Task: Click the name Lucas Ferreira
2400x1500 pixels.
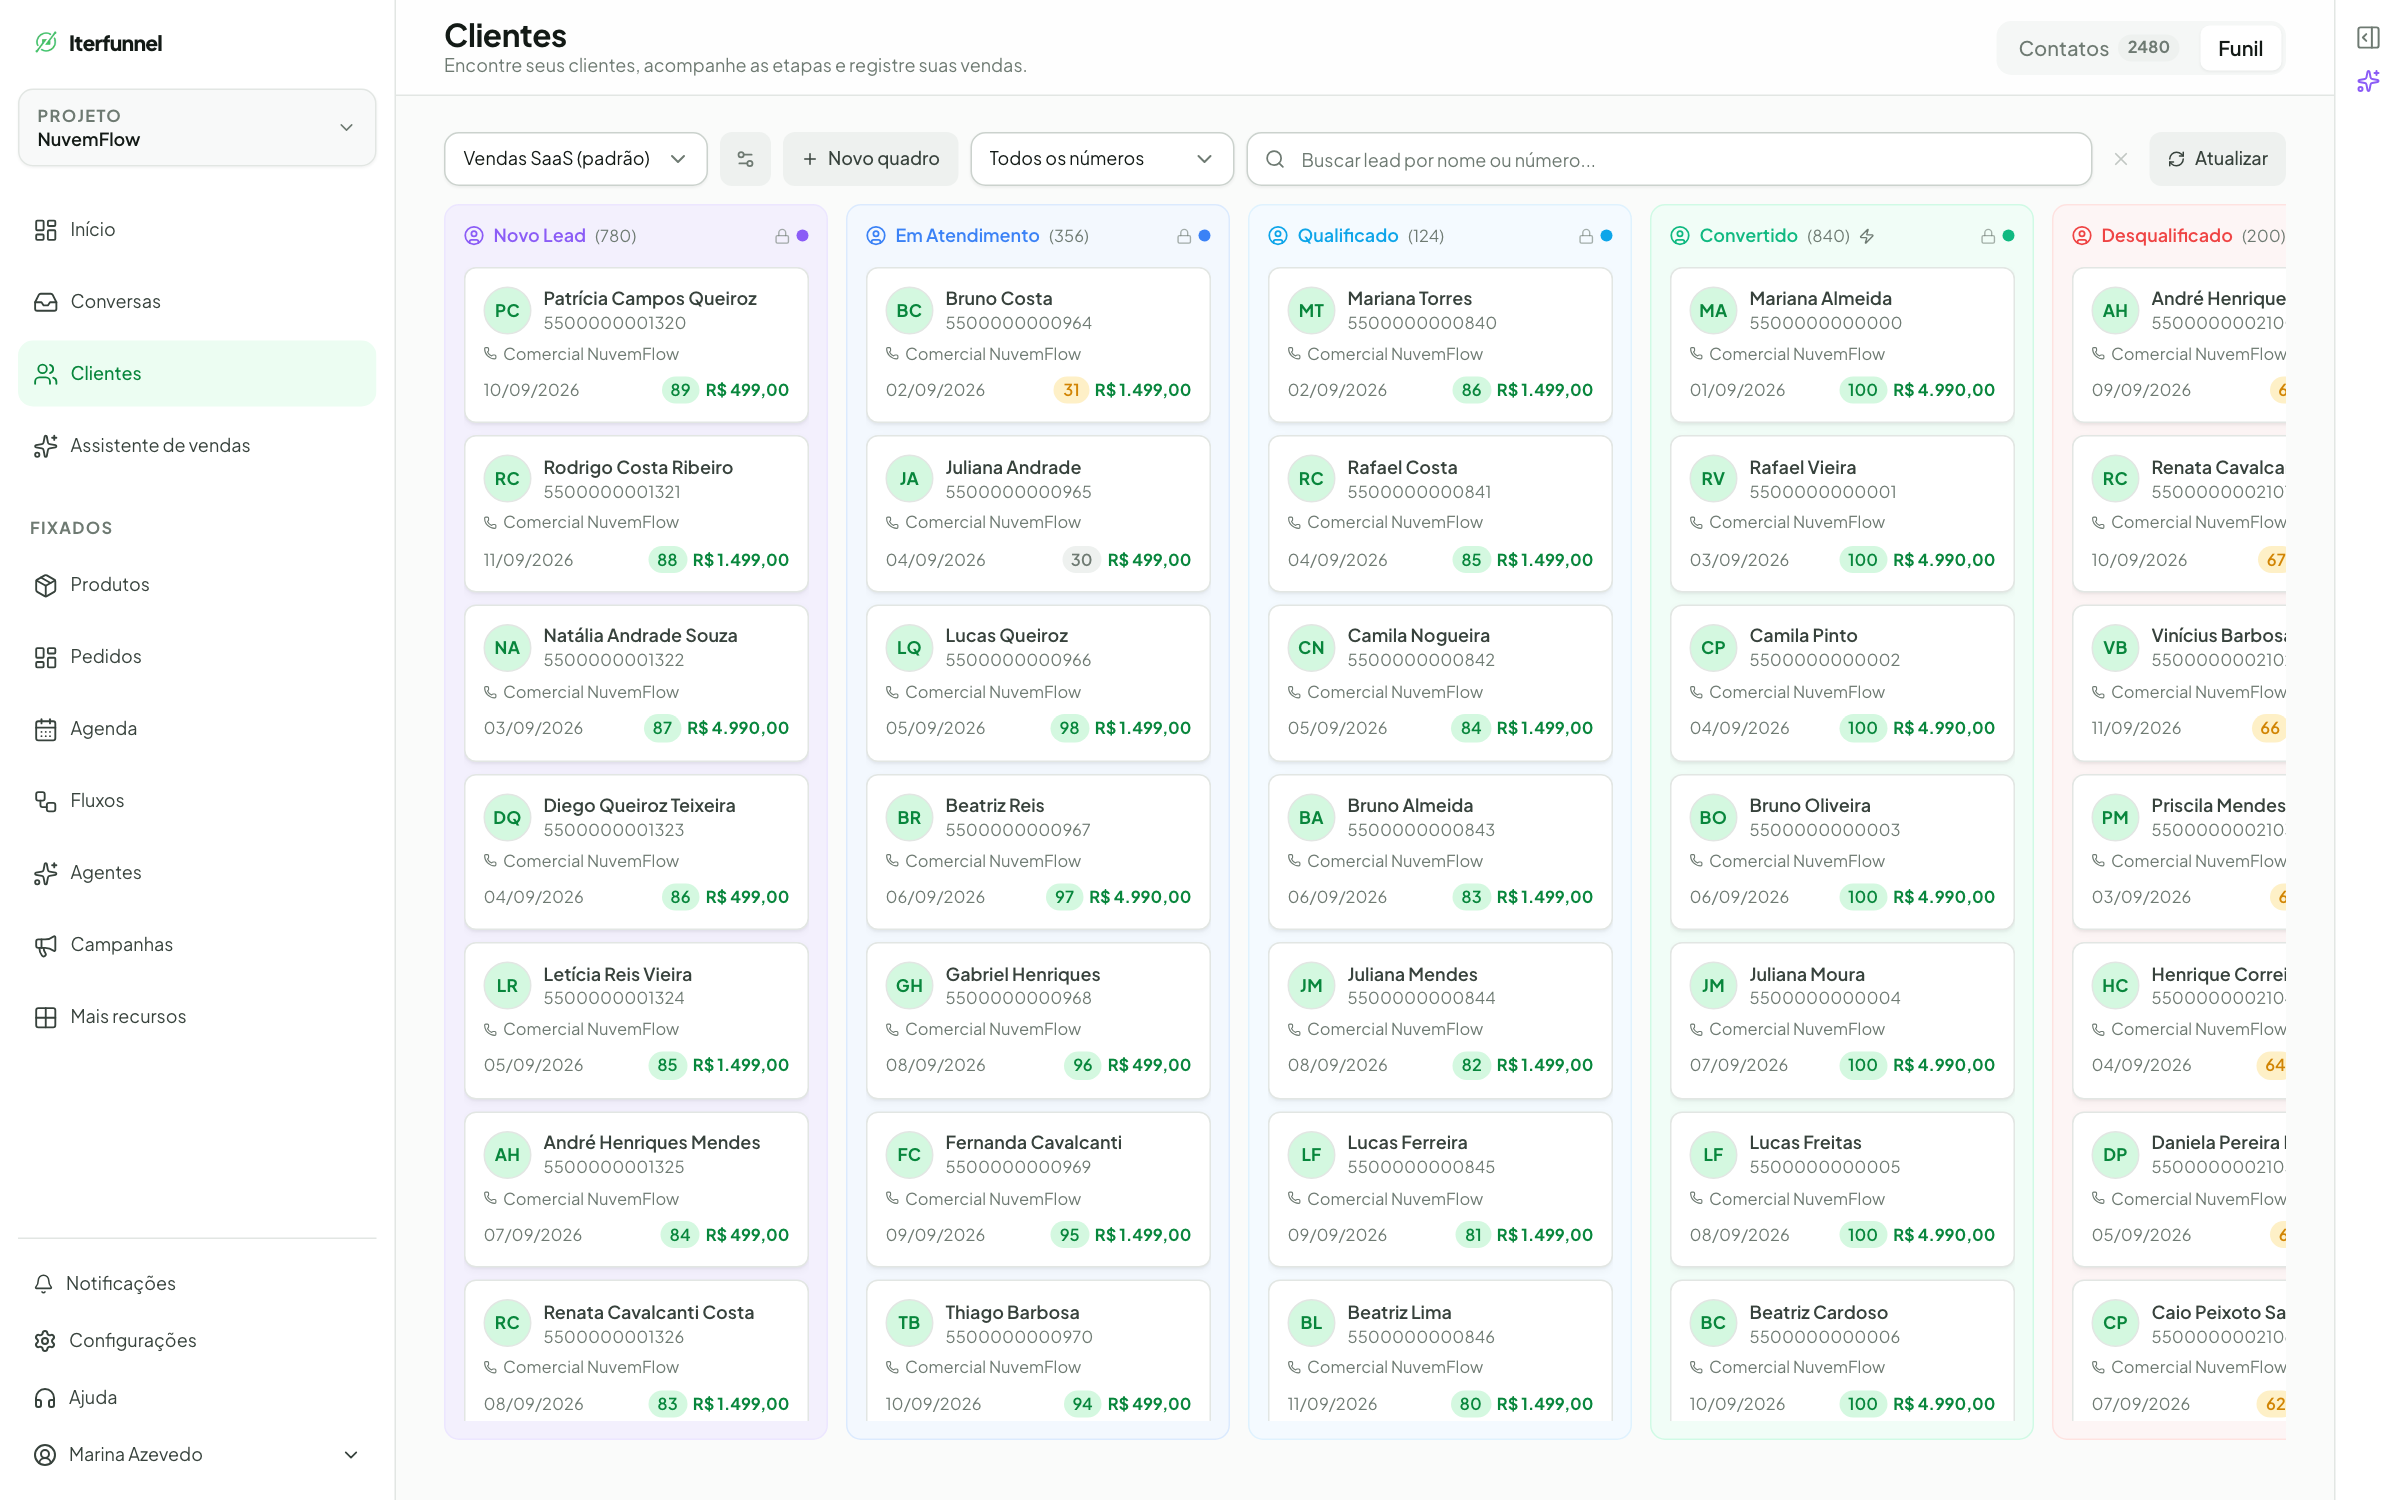Action: click(x=1407, y=1143)
